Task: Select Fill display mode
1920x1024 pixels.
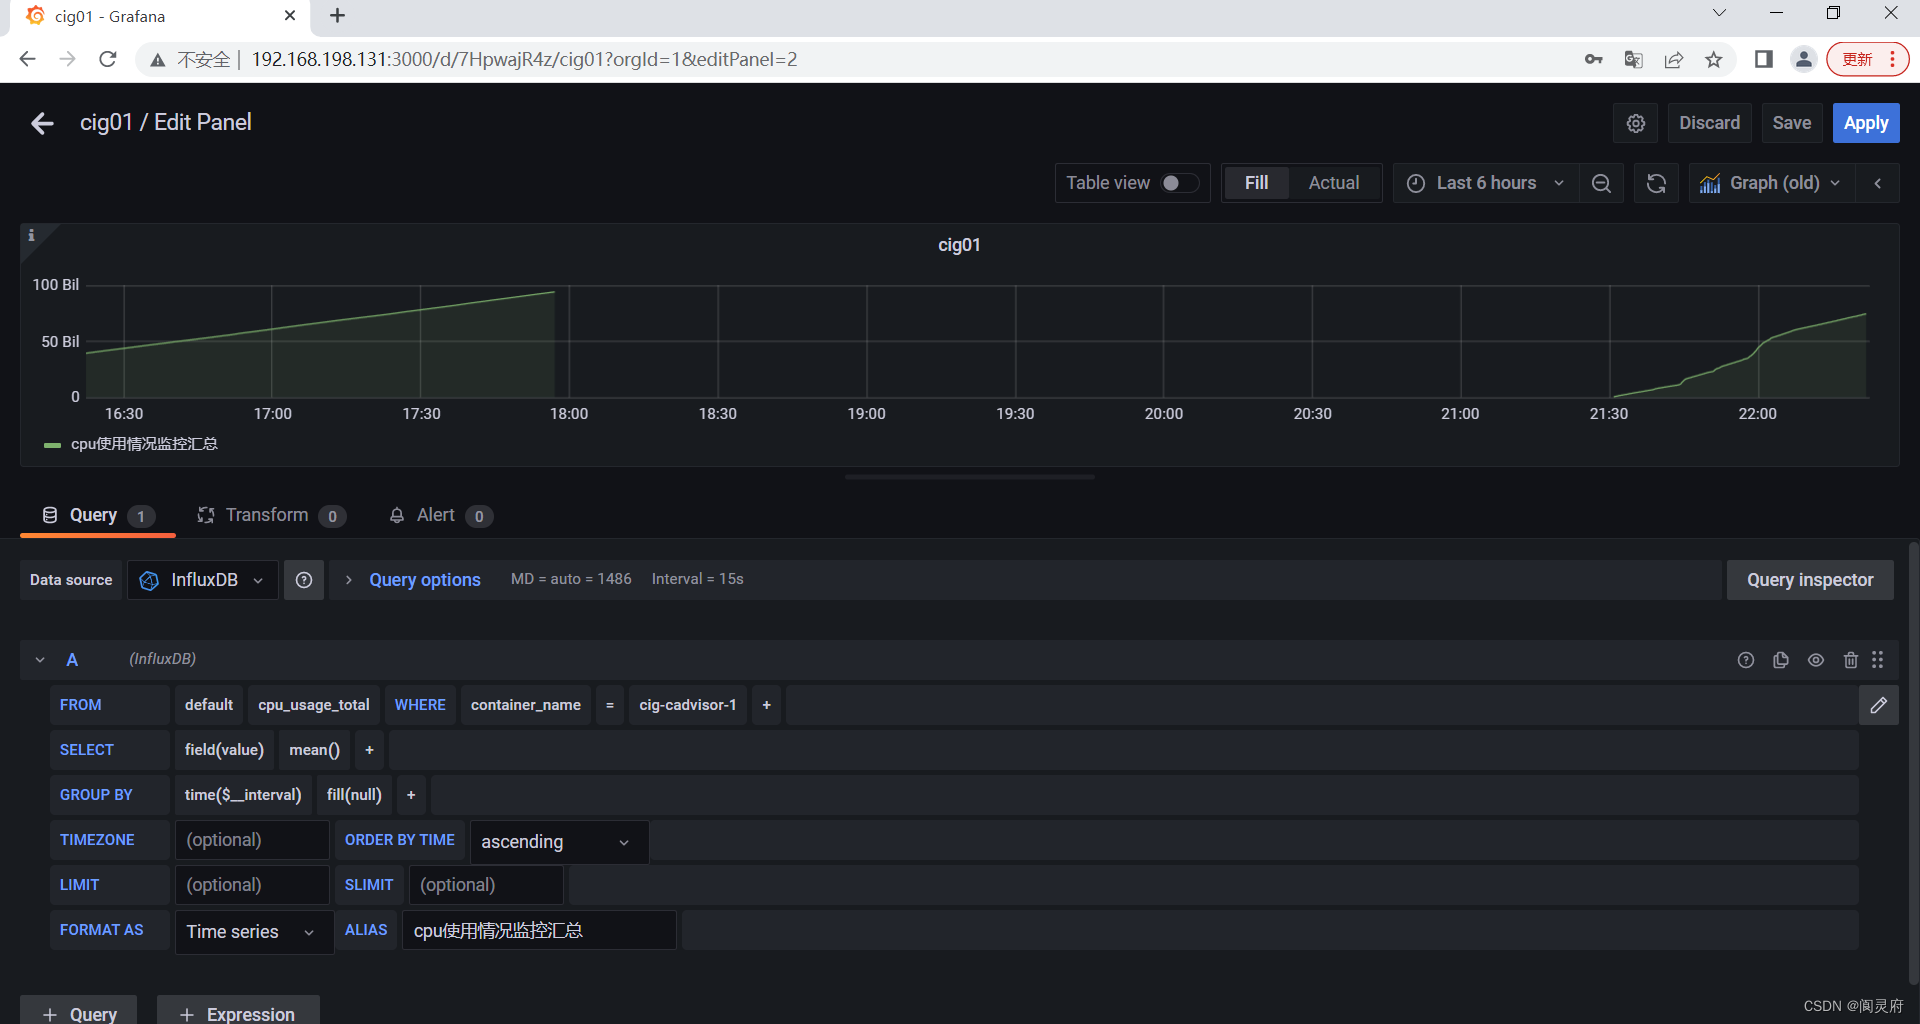Action: (1257, 183)
